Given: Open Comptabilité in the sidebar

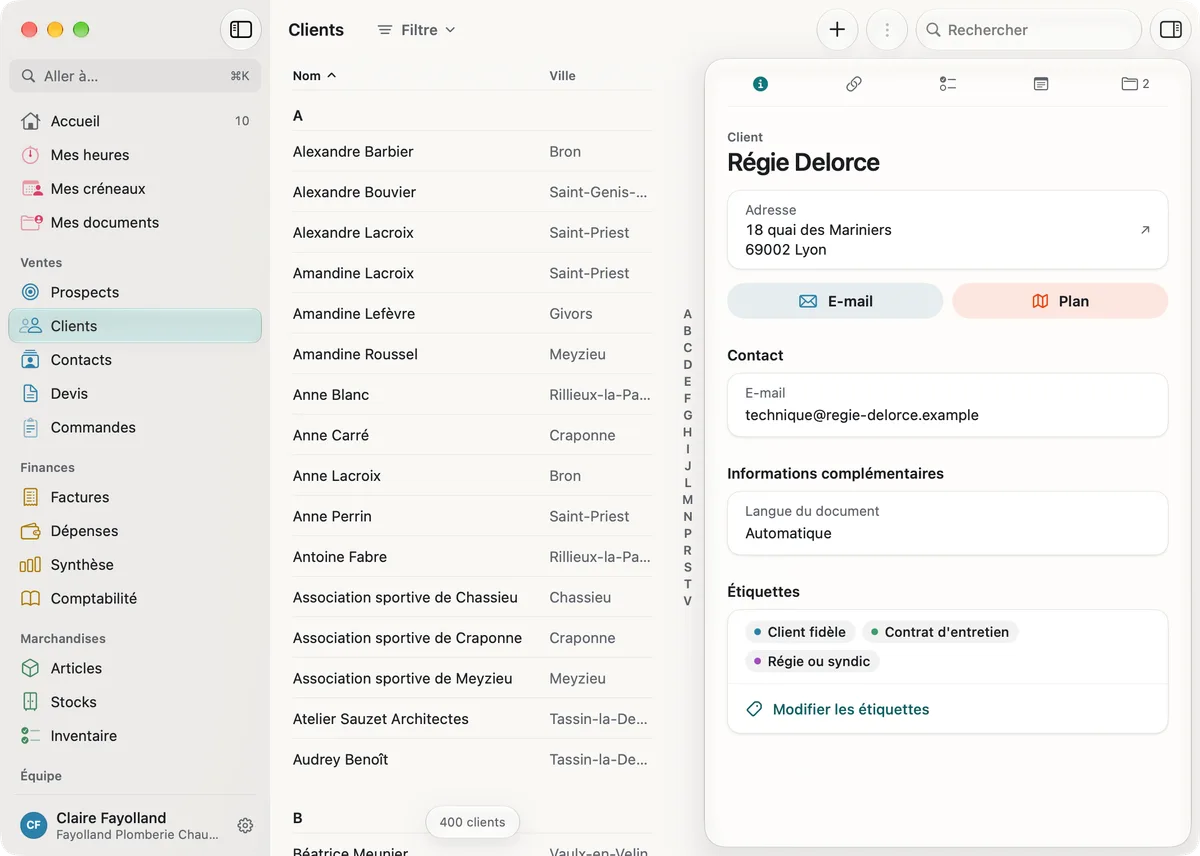Looking at the screenshot, I should (135, 598).
